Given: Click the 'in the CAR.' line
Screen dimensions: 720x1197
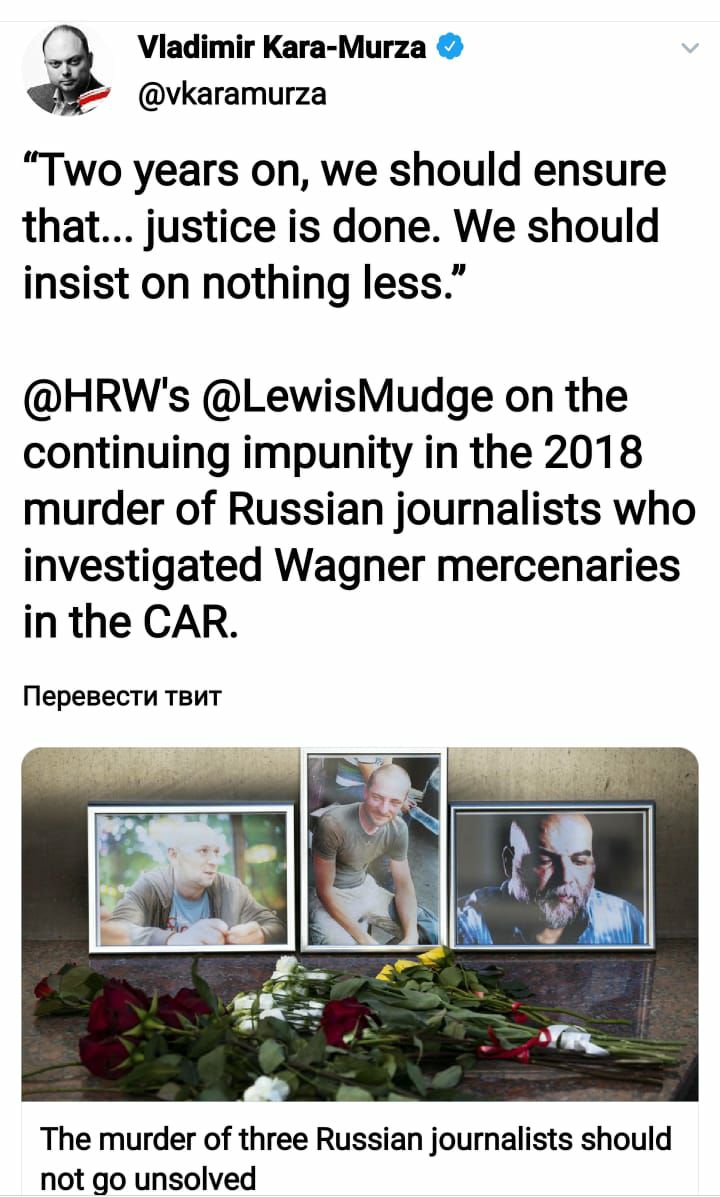Looking at the screenshot, I should click(131, 622).
